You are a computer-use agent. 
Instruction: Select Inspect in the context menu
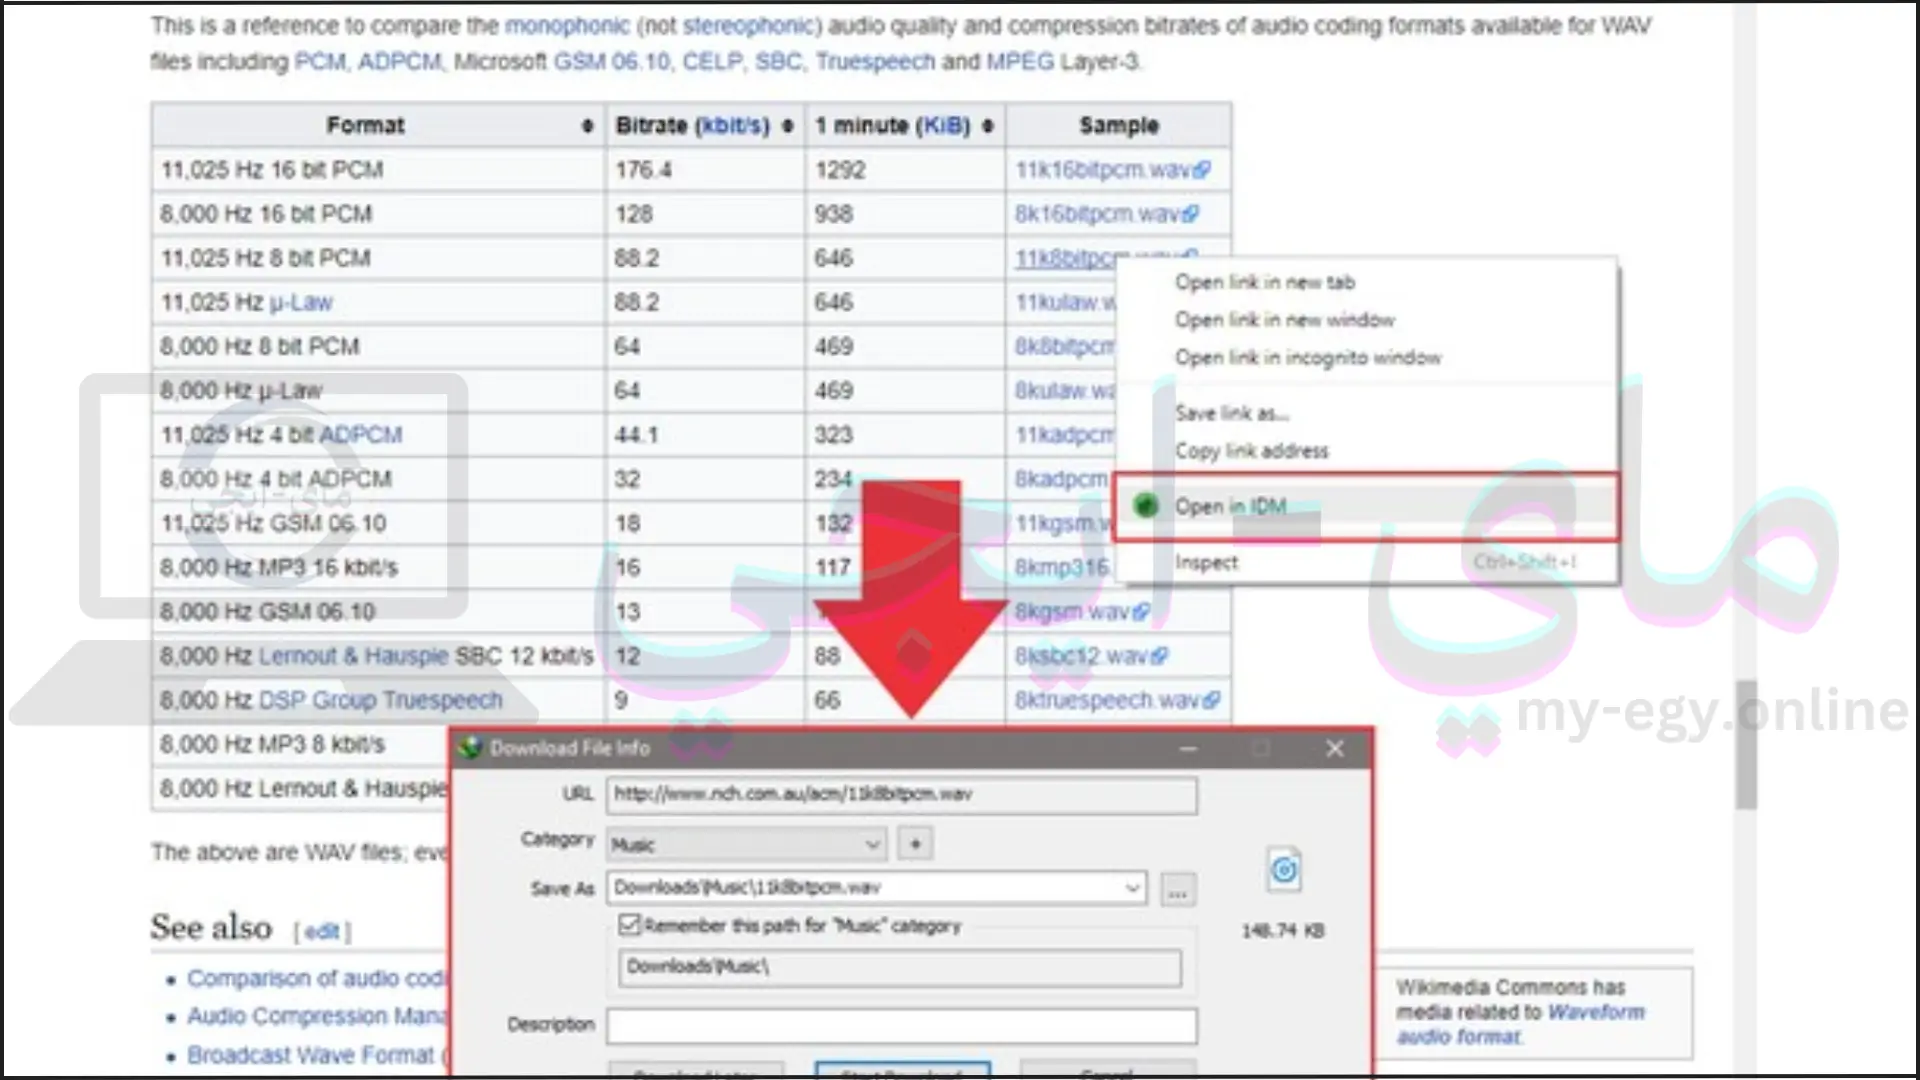(1206, 562)
